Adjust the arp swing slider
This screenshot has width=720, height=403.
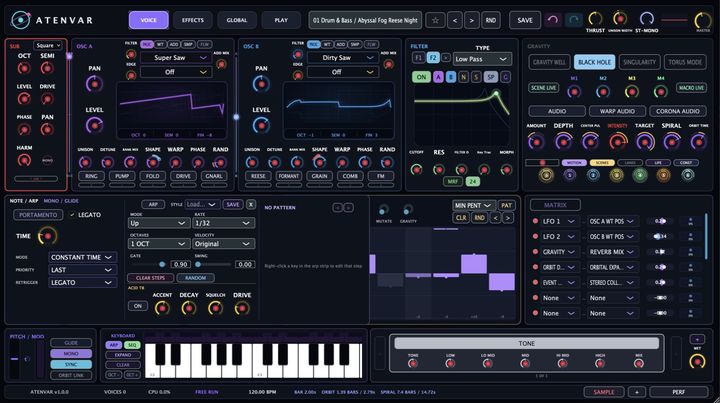(213, 264)
